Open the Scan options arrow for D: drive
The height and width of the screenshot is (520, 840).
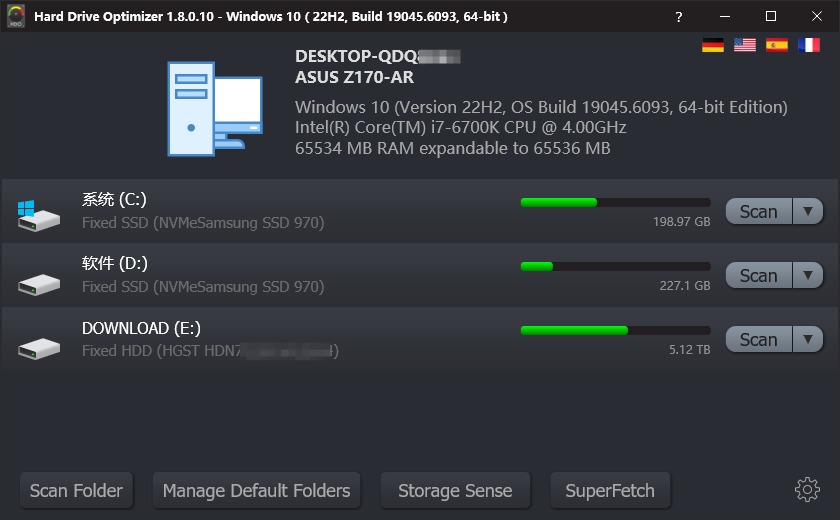808,275
